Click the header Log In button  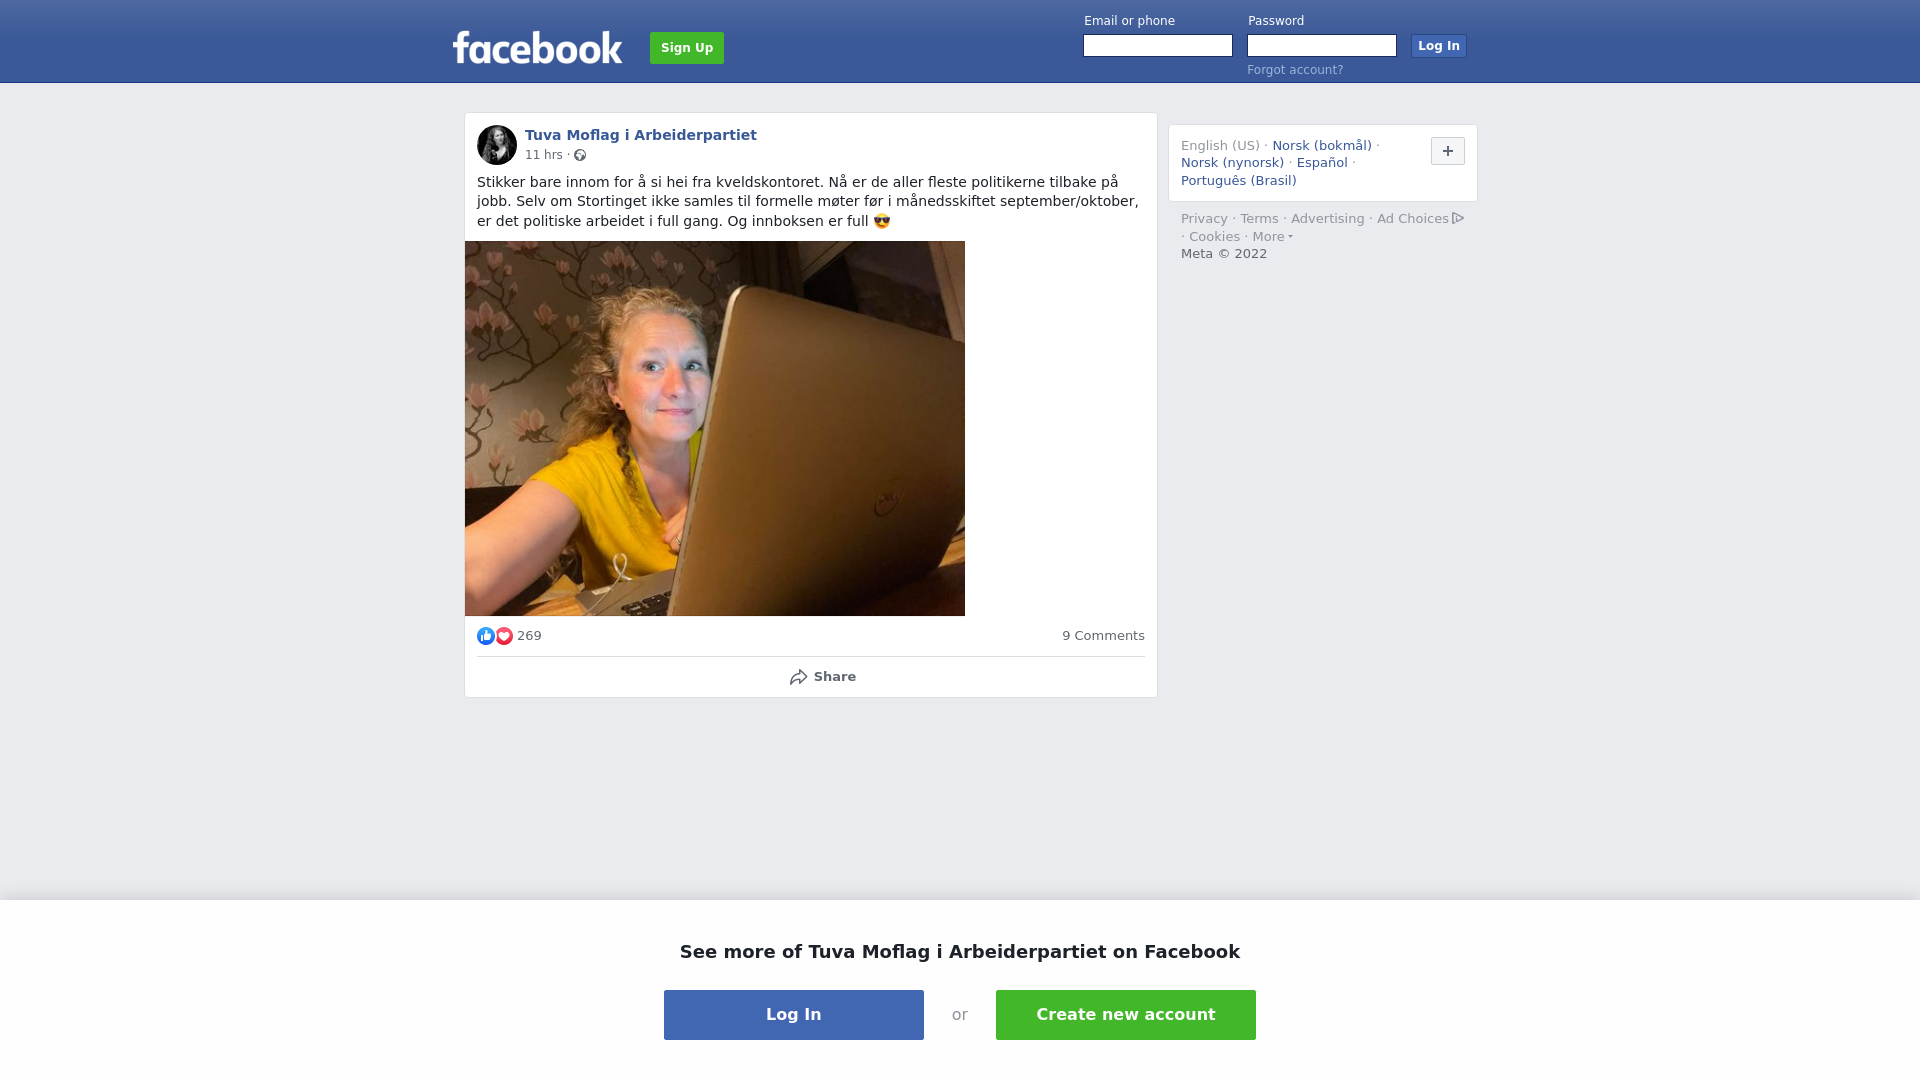(x=1439, y=46)
